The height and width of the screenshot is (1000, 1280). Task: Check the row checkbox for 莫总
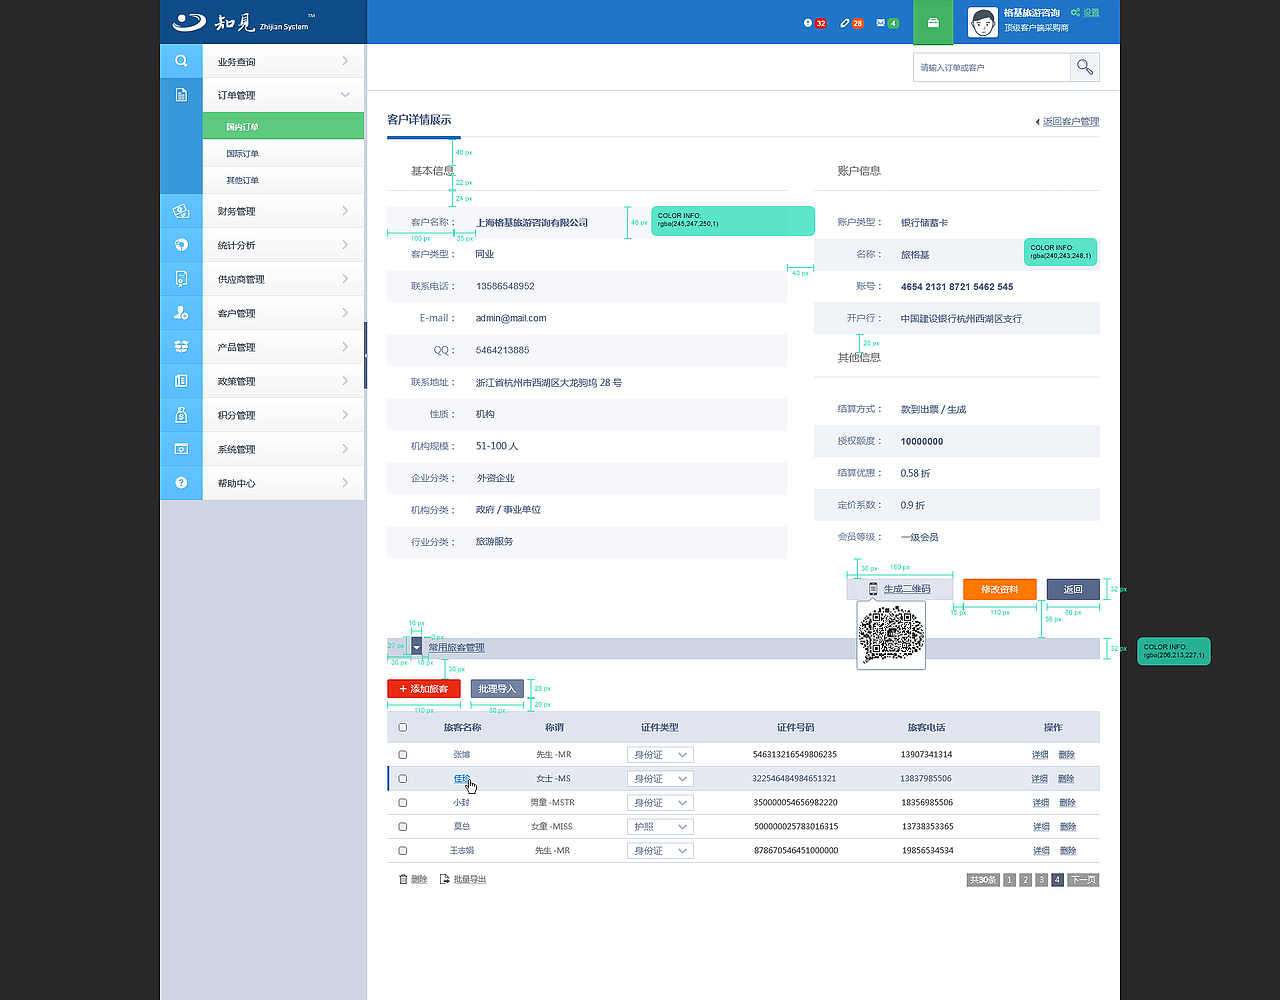(x=403, y=826)
